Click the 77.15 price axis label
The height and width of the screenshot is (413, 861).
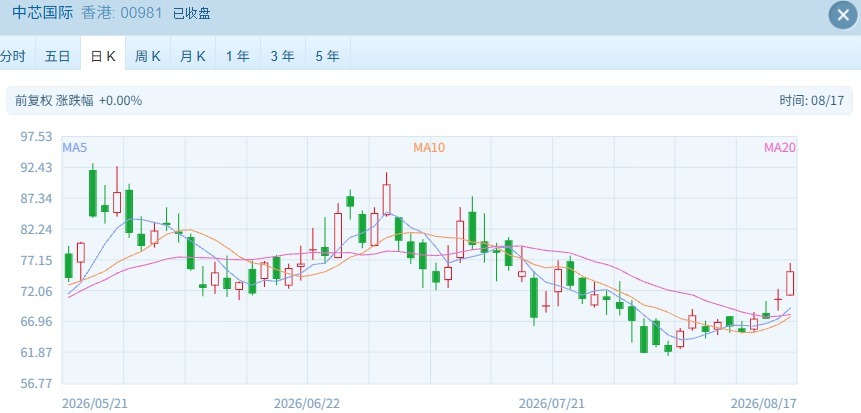click(x=36, y=260)
